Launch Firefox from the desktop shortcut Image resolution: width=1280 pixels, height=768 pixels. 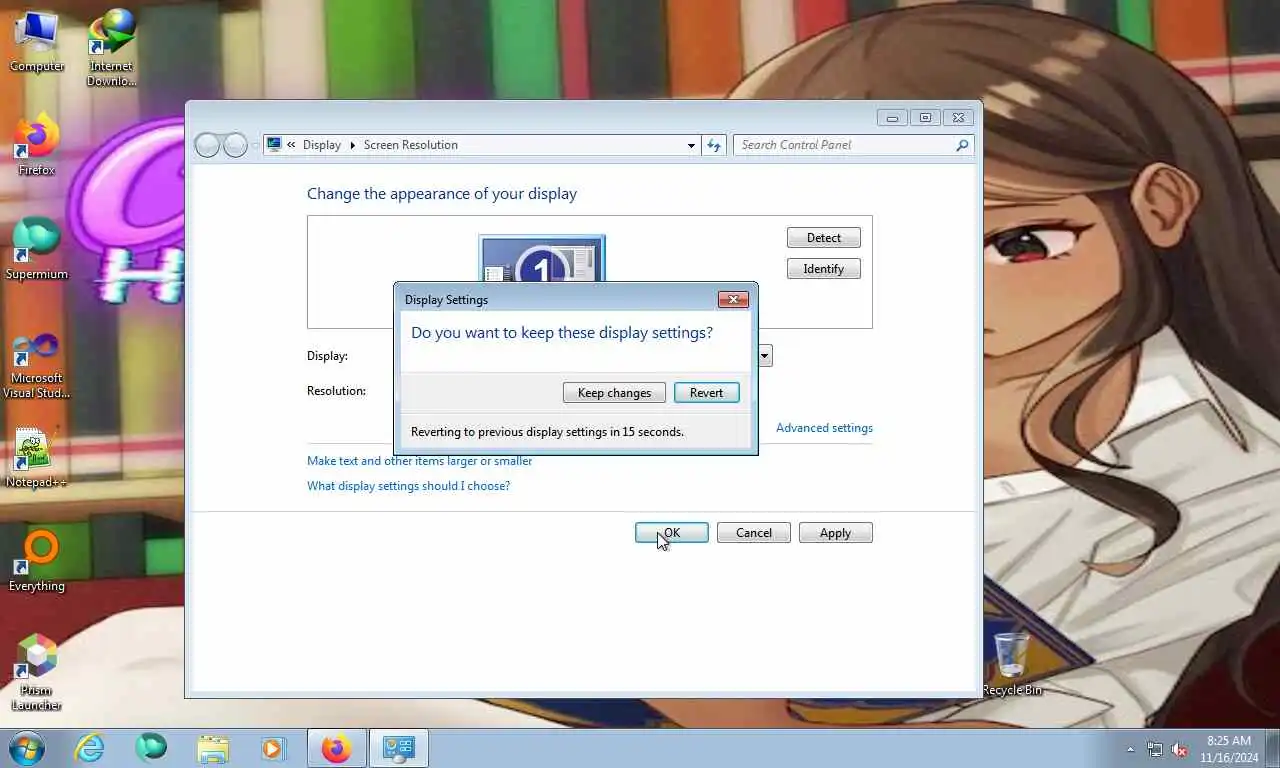point(37,145)
